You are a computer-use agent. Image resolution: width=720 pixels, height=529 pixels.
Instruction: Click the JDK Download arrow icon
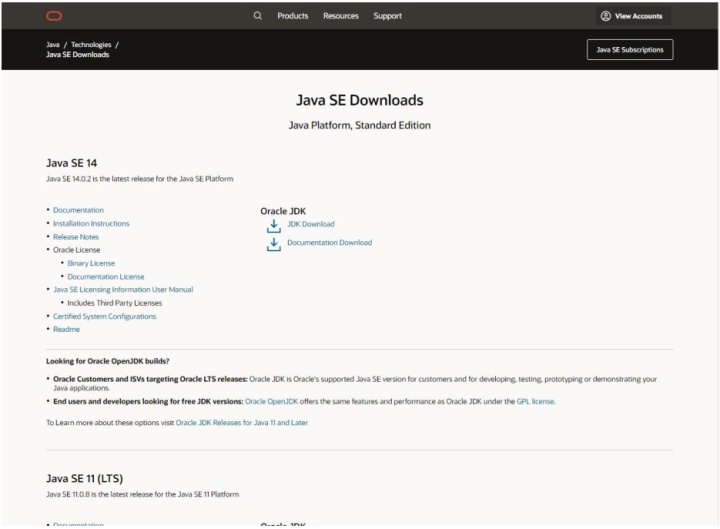pos(274,225)
